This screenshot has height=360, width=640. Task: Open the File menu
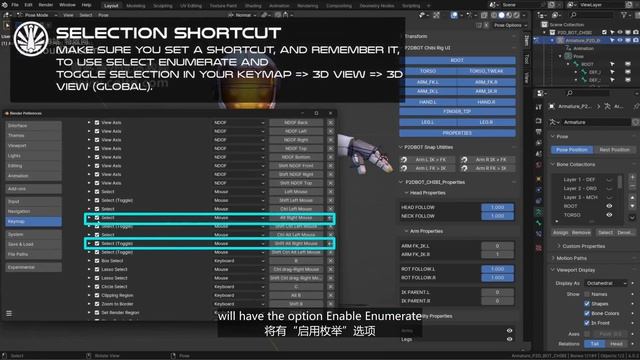[x=15, y=5]
